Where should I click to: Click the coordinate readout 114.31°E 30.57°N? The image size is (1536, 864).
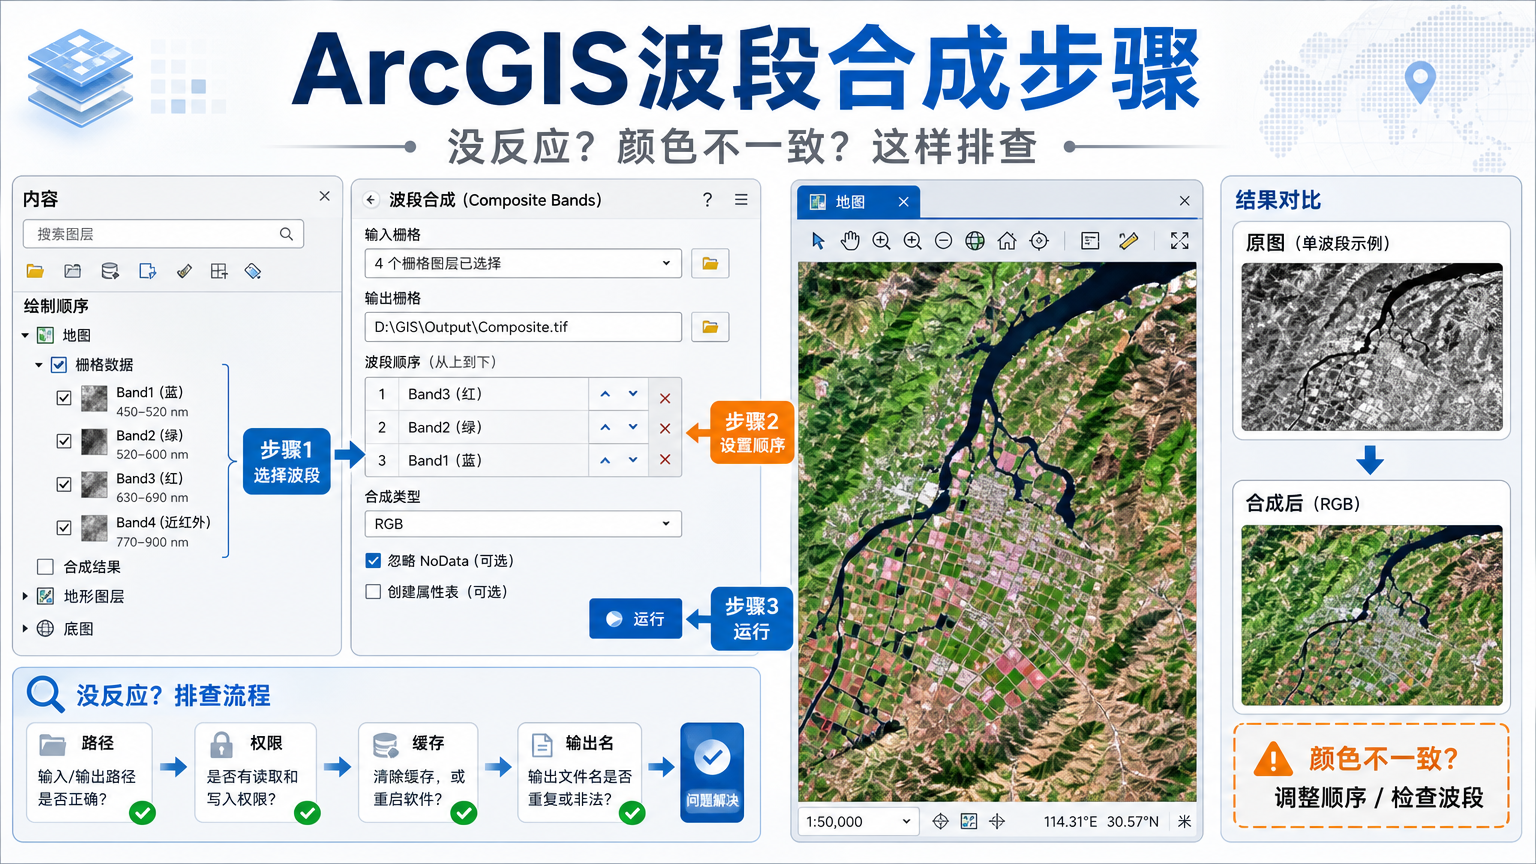tap(1101, 821)
